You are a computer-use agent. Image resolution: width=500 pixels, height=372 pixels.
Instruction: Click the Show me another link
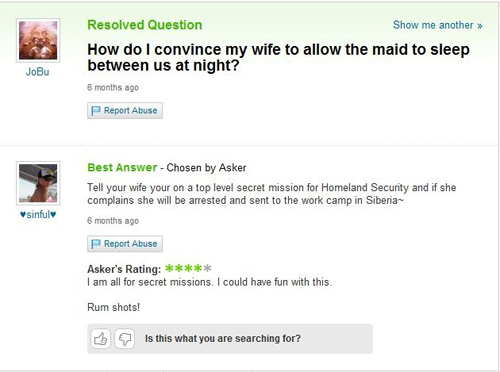coord(437,25)
